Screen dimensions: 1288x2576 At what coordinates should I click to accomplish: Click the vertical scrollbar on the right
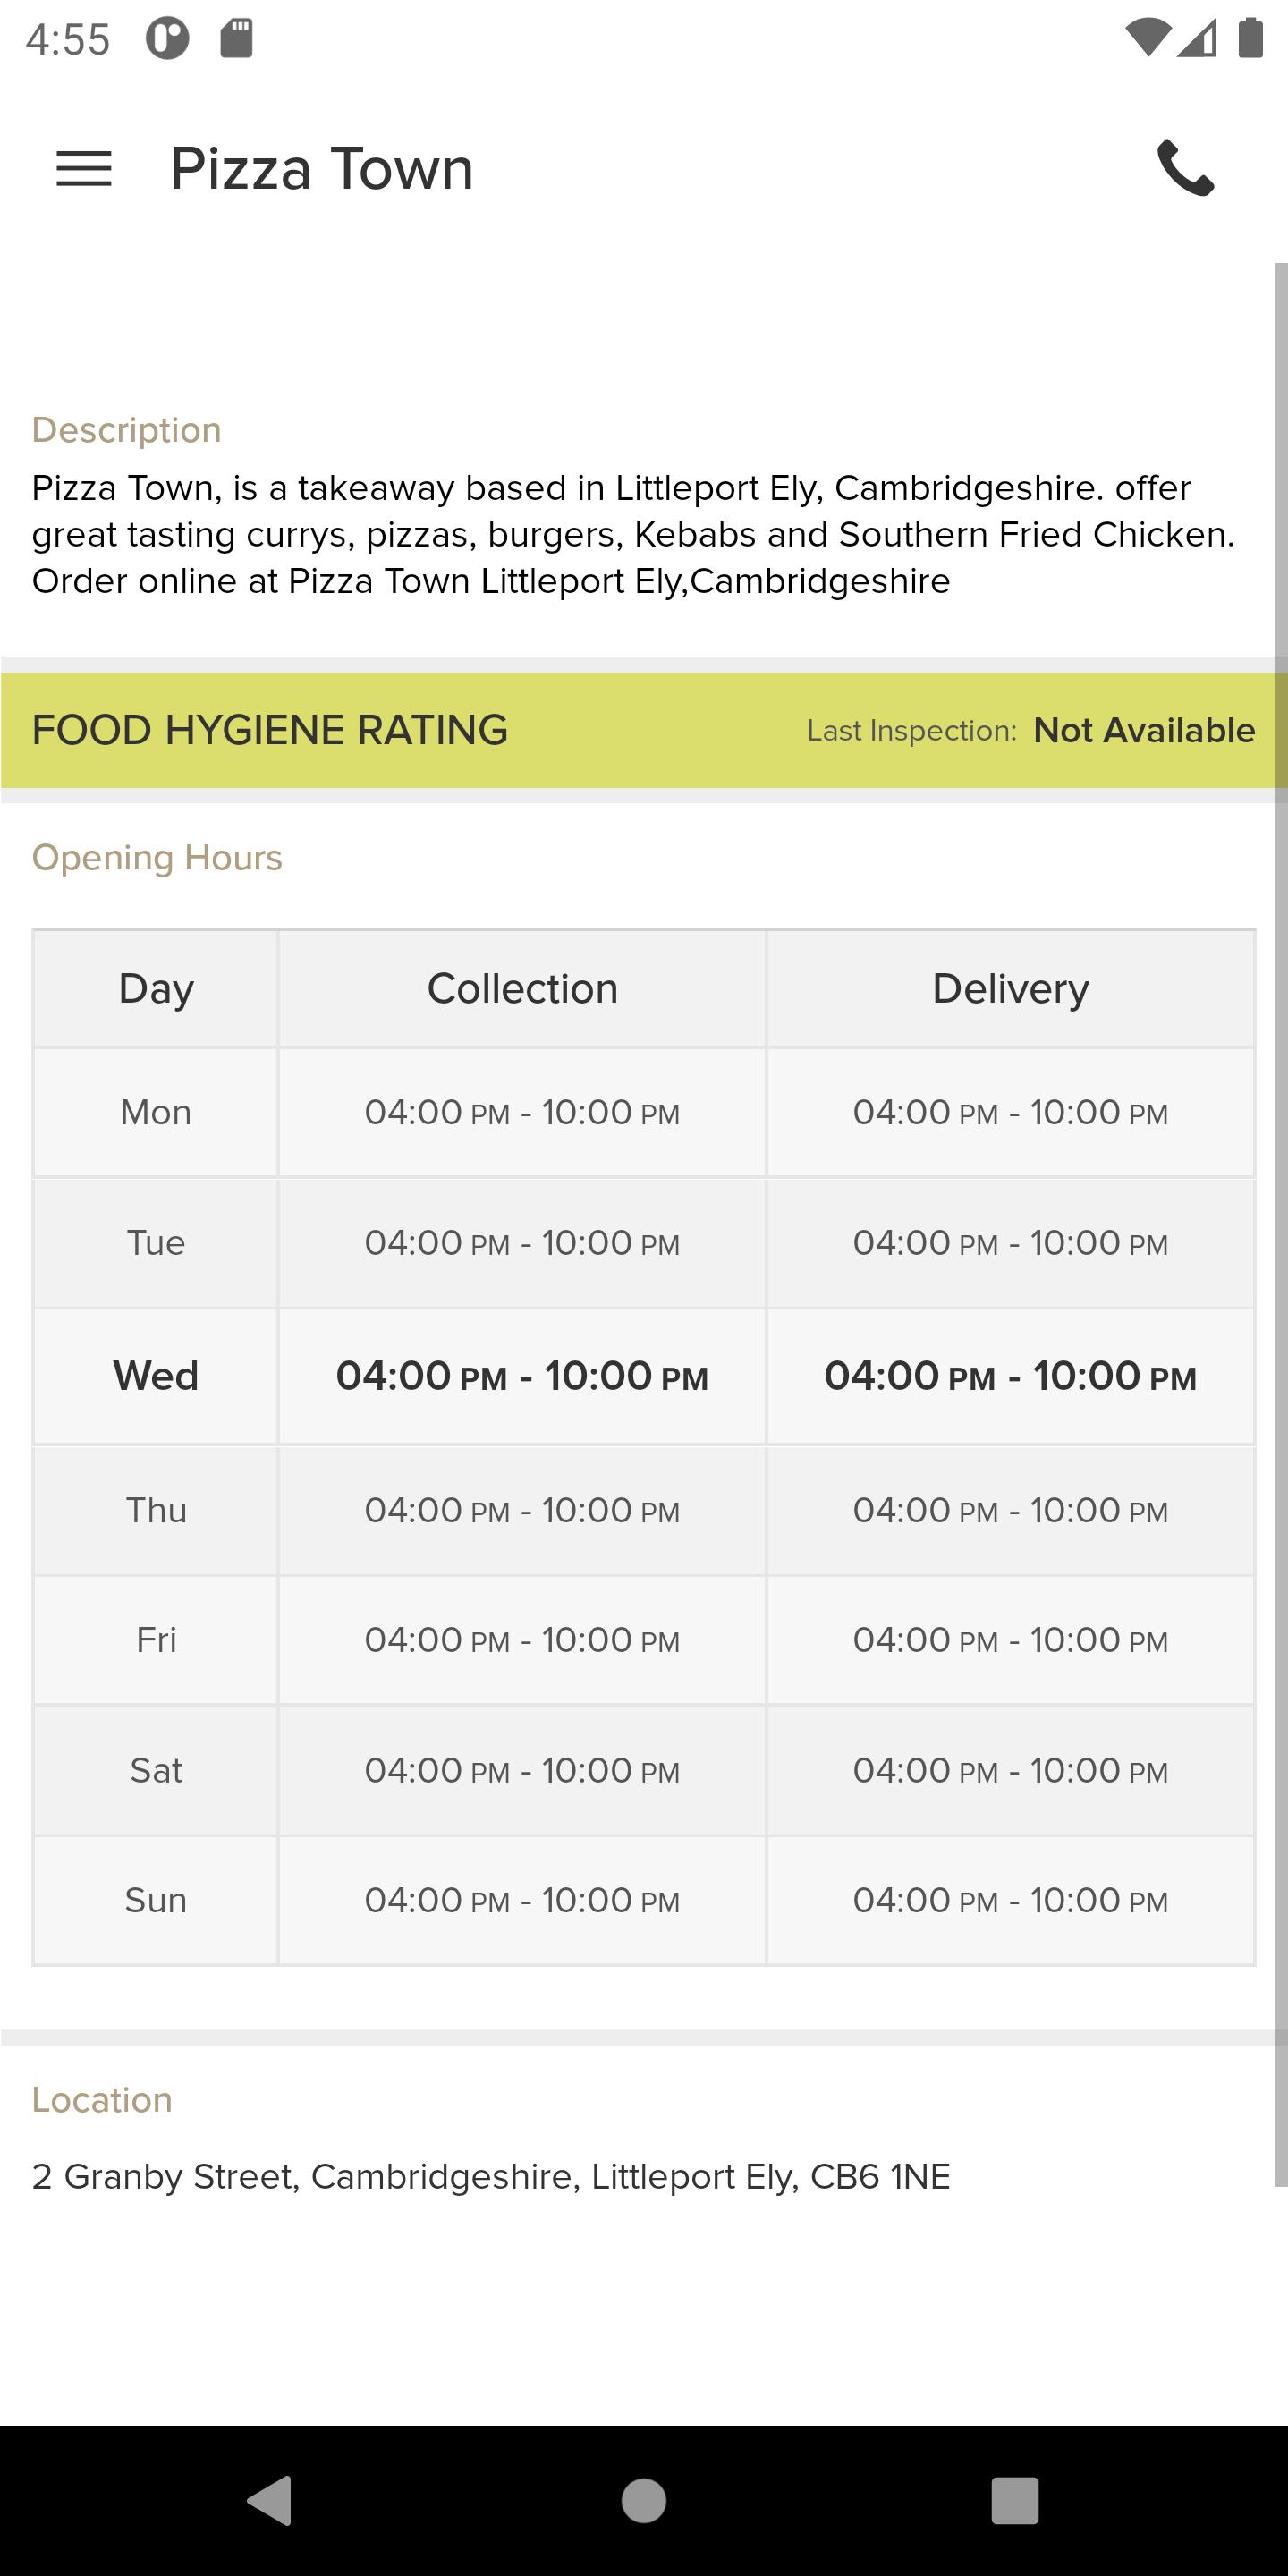1281,1225
